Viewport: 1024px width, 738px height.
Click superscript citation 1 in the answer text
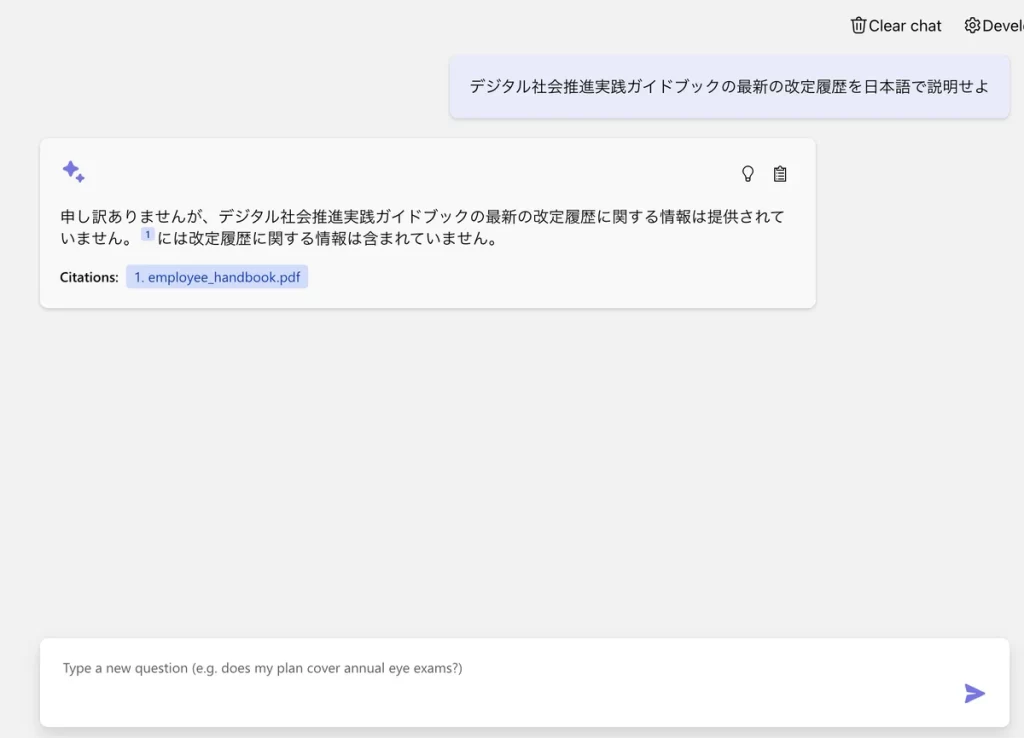click(x=147, y=235)
